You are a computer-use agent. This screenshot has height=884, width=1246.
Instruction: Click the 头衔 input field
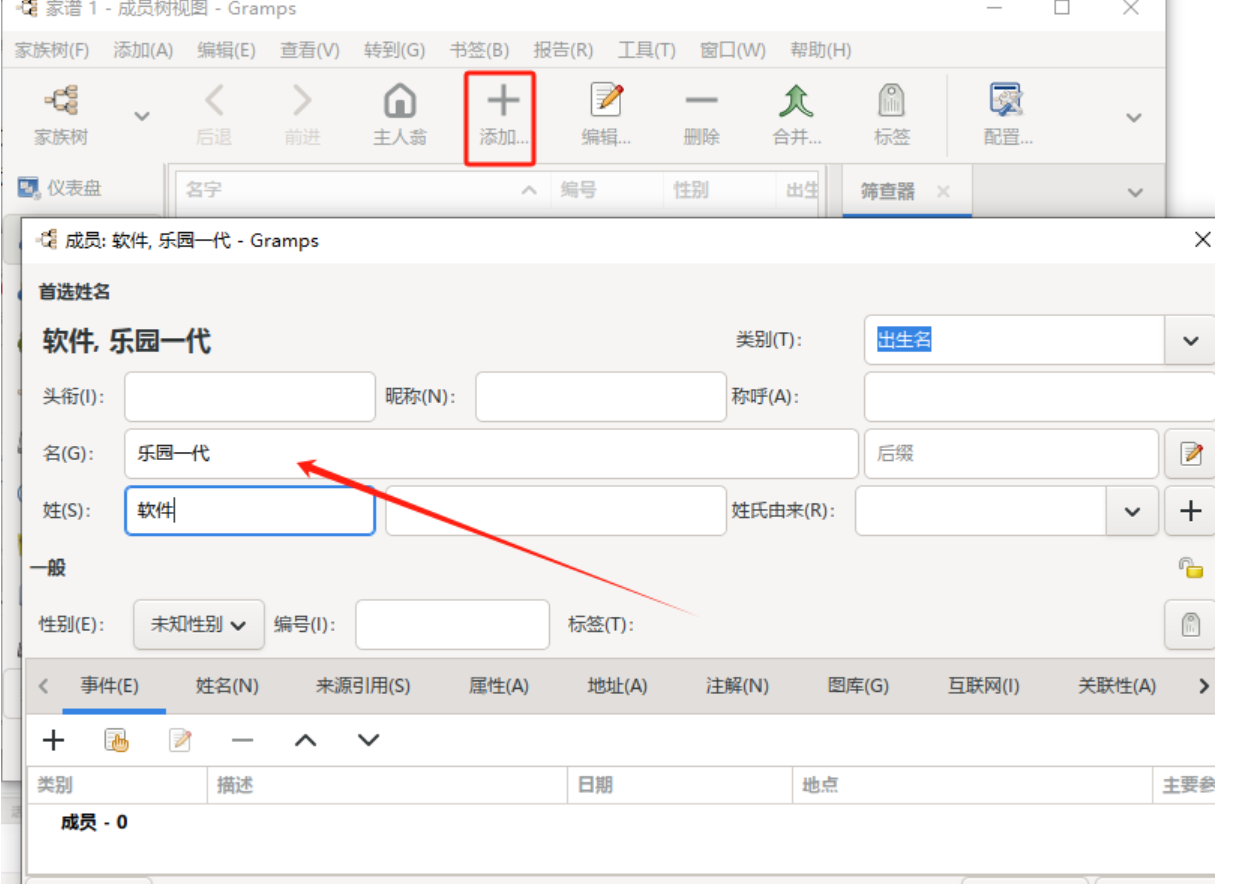coord(250,396)
